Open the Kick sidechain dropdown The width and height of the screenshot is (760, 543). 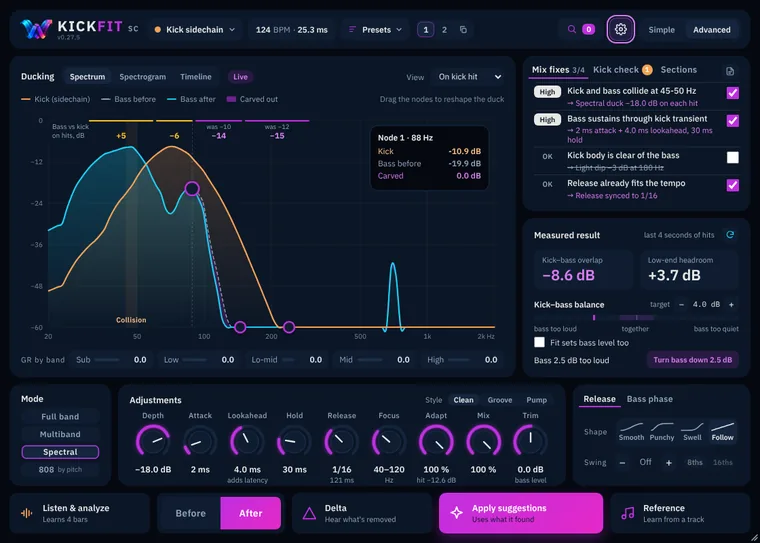(x=194, y=30)
